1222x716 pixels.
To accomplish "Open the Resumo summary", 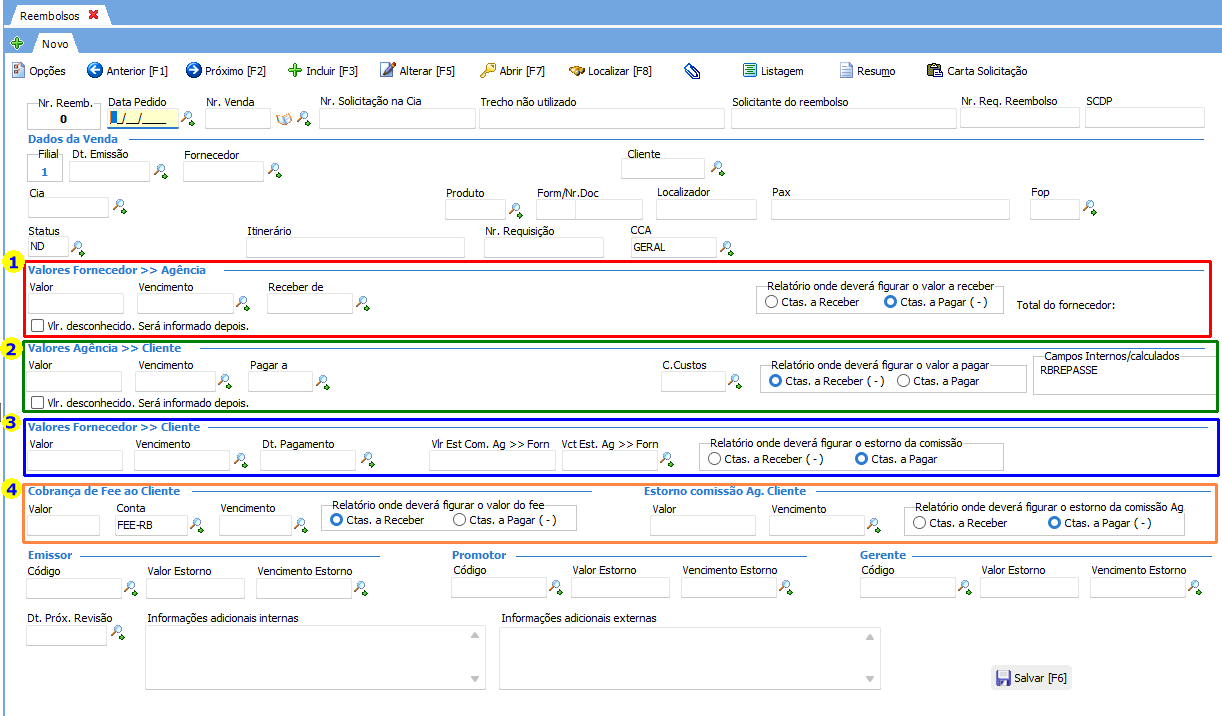I will click(x=867, y=71).
